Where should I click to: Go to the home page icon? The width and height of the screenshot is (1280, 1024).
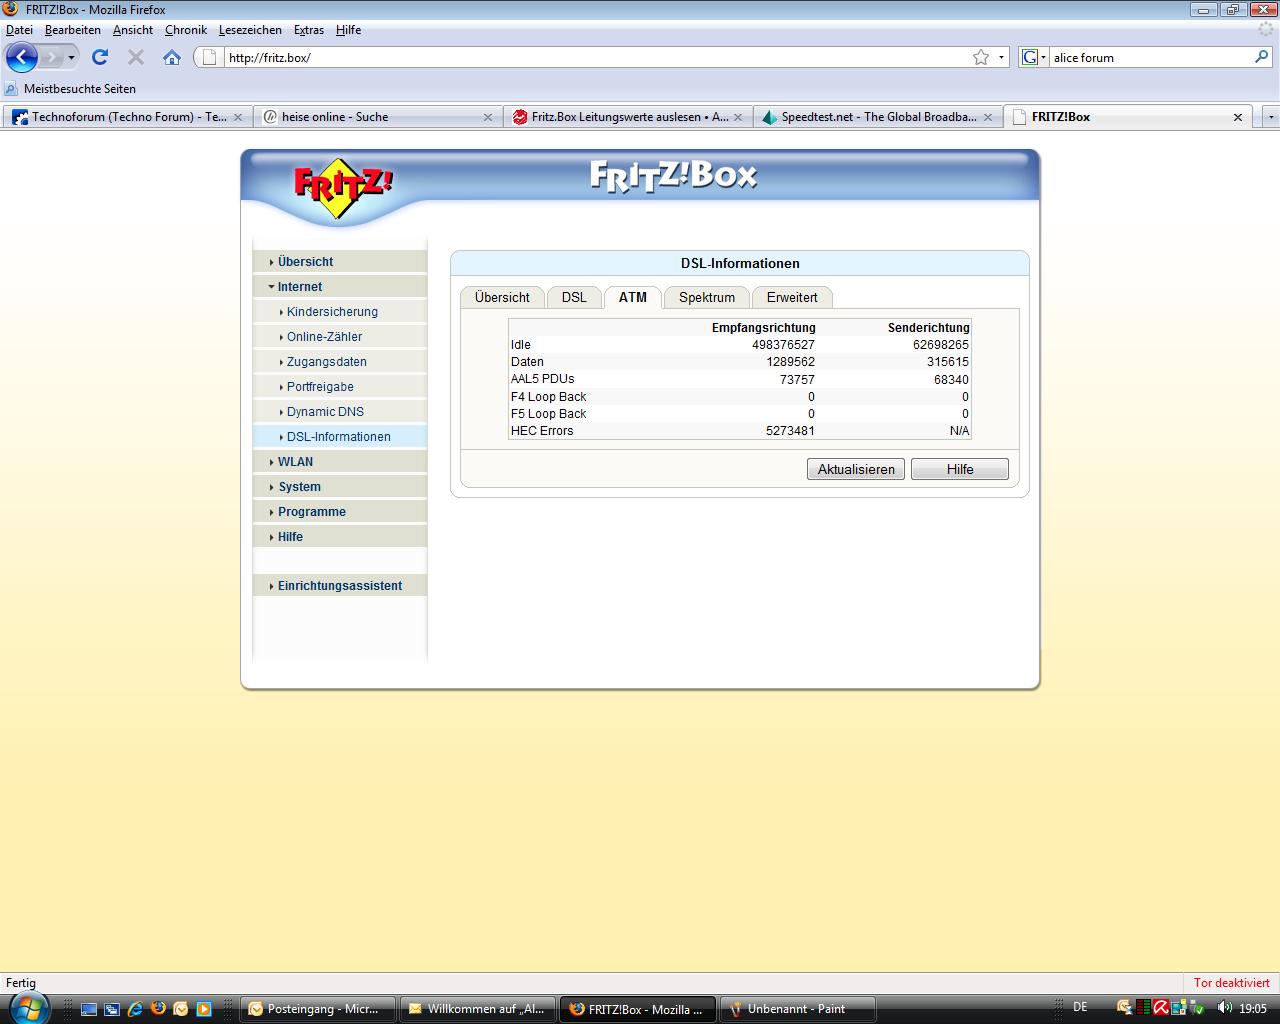point(172,57)
